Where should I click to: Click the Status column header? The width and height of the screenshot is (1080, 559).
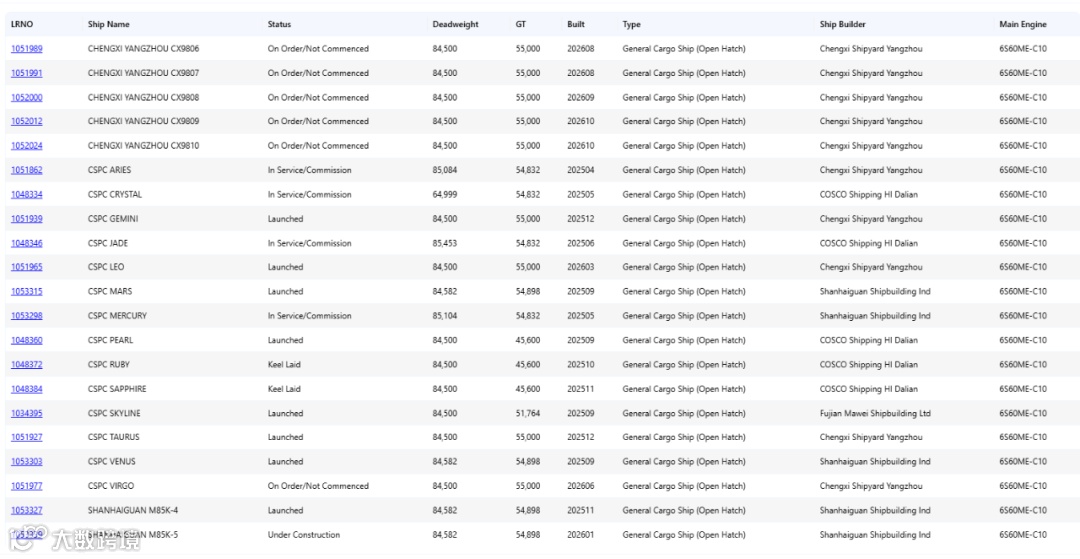[280, 24]
